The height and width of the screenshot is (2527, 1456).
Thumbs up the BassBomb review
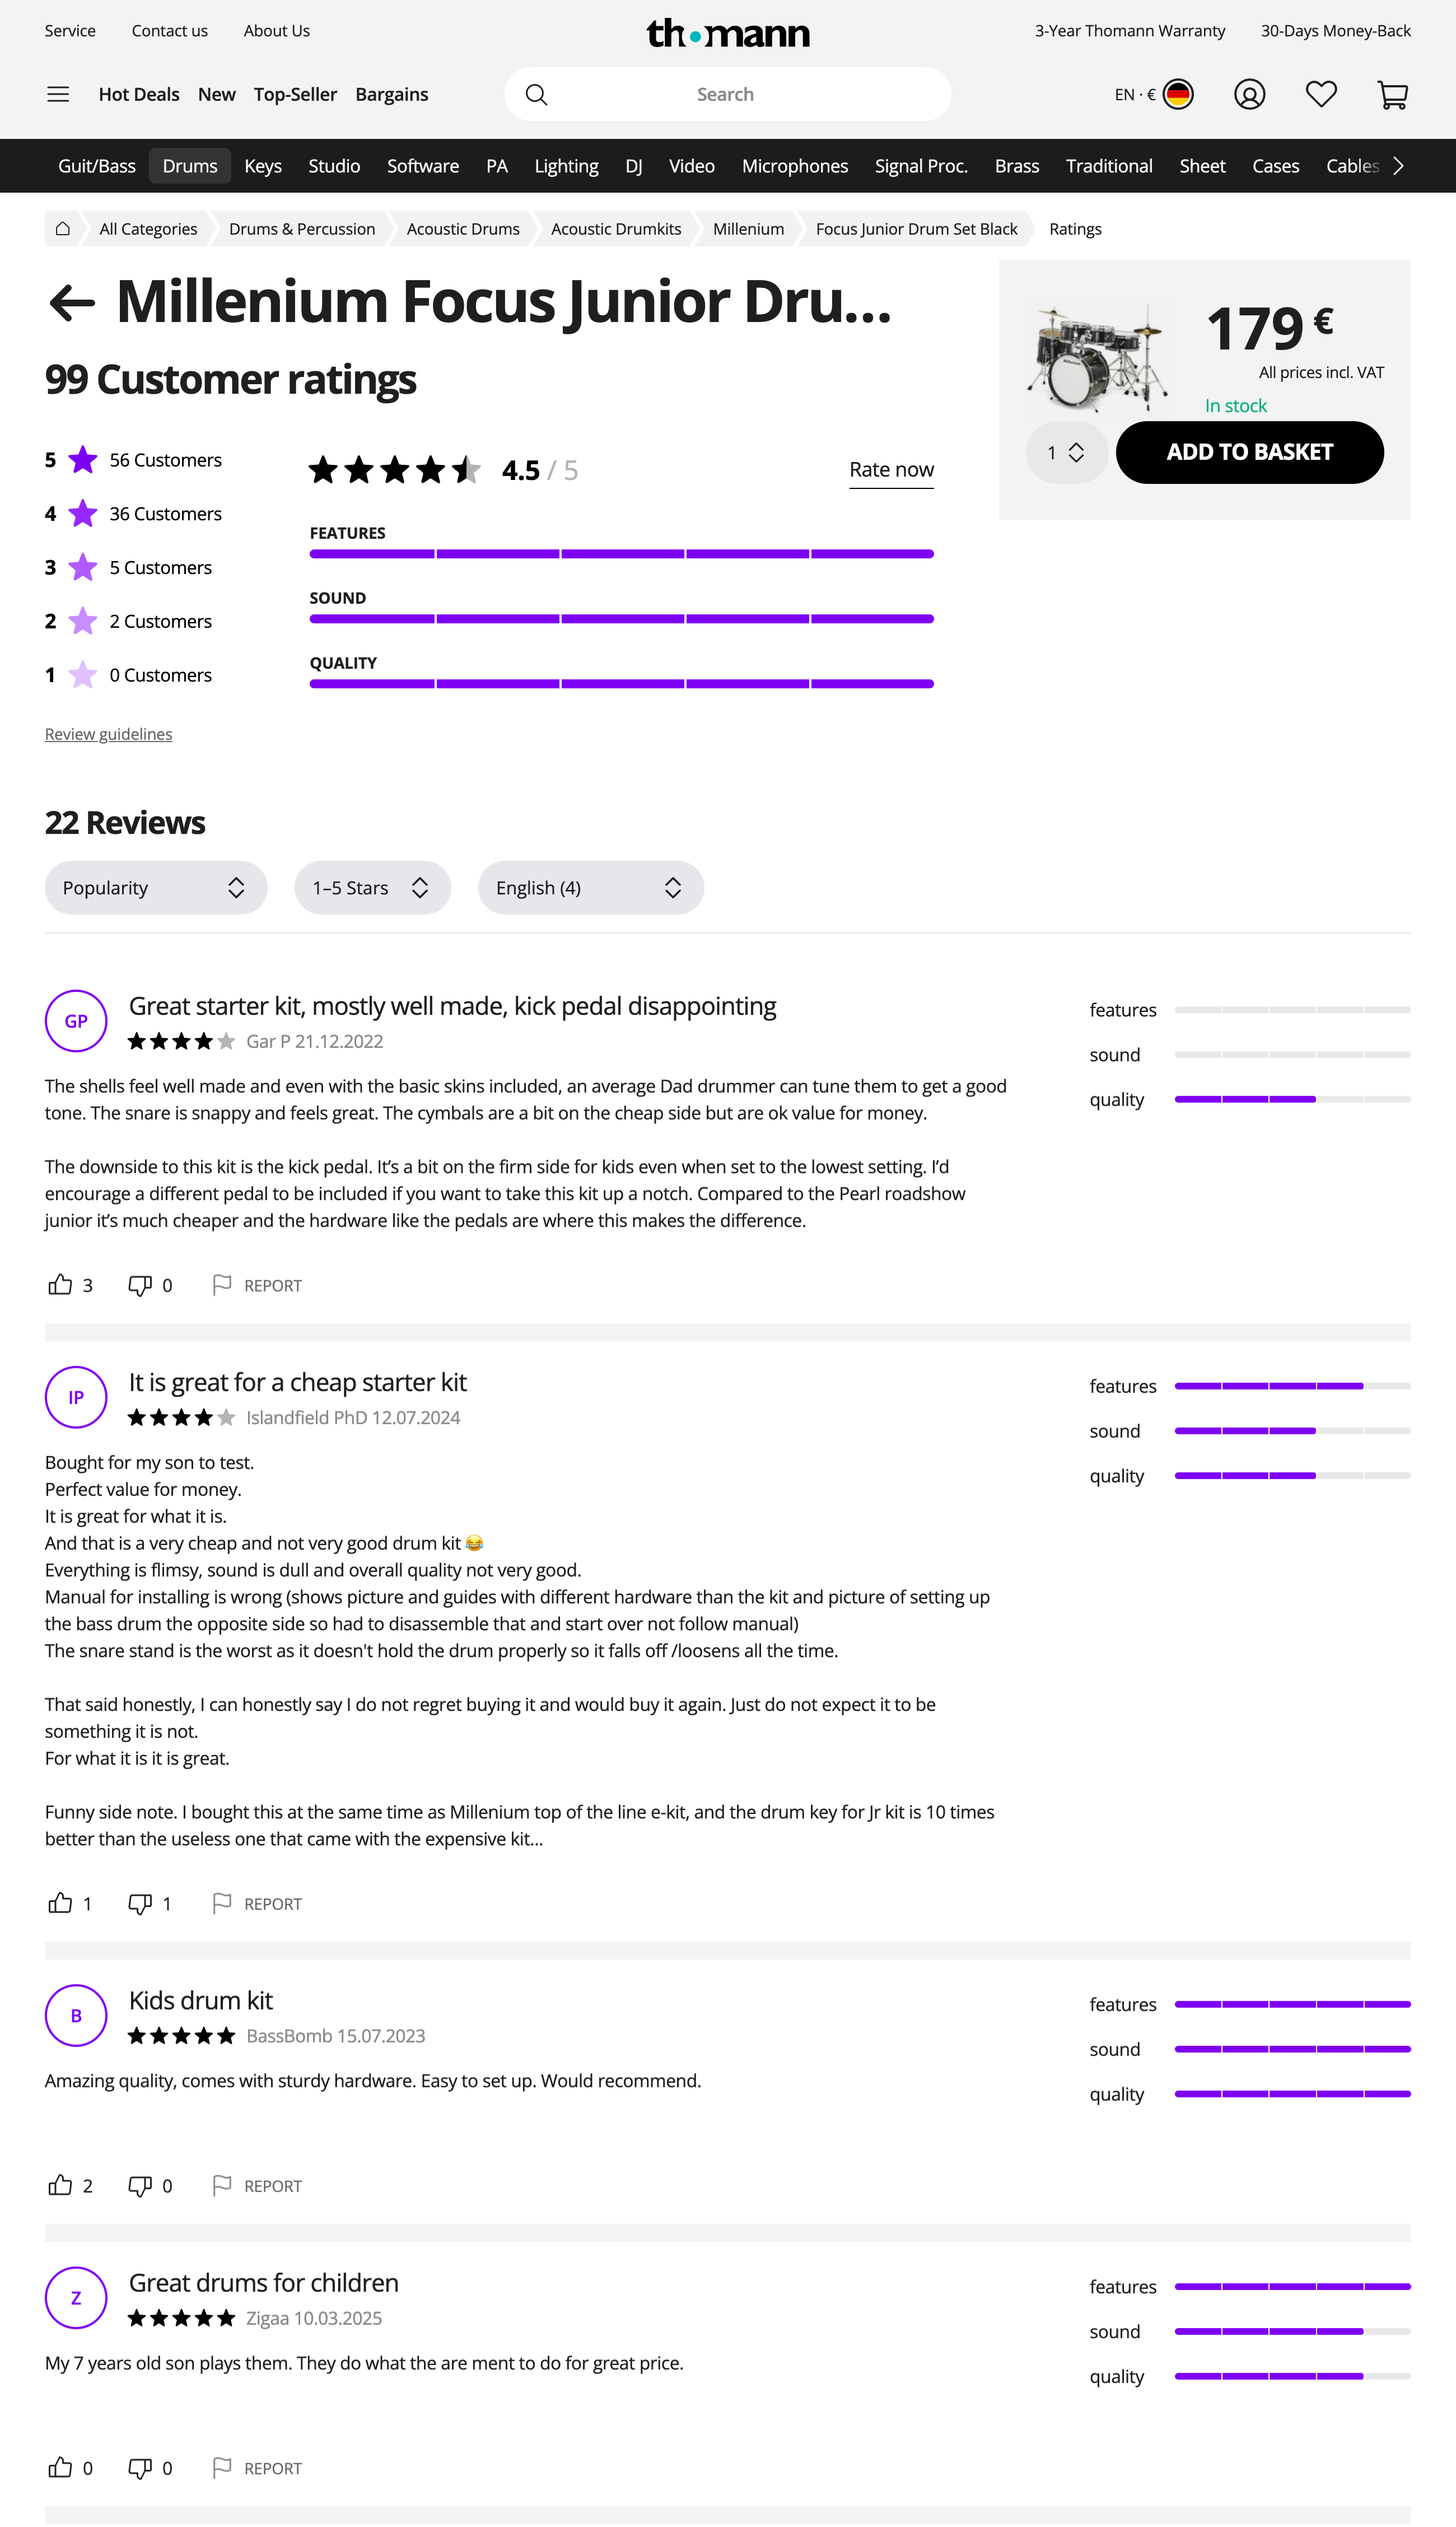tap(60, 2185)
